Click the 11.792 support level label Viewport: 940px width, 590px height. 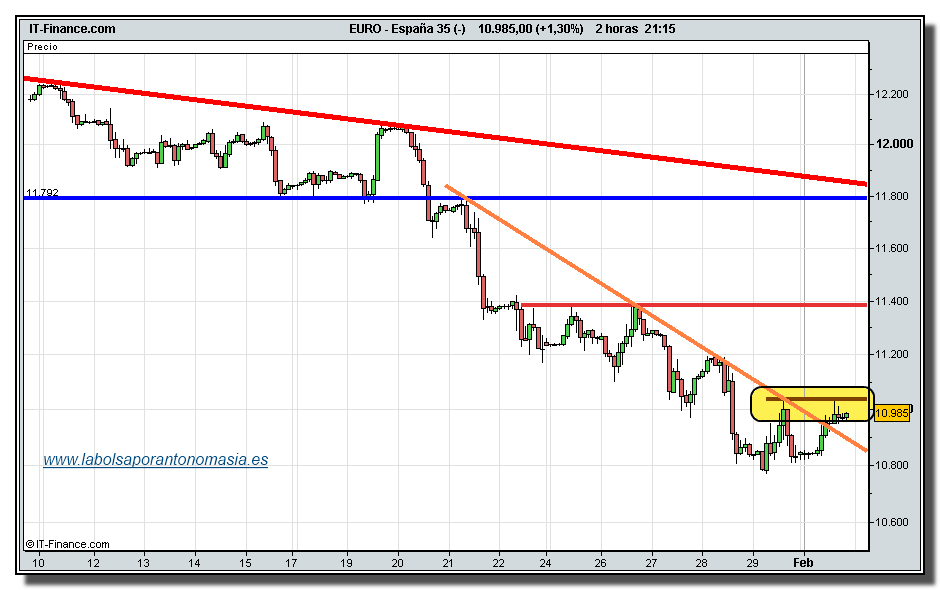[x=42, y=192]
